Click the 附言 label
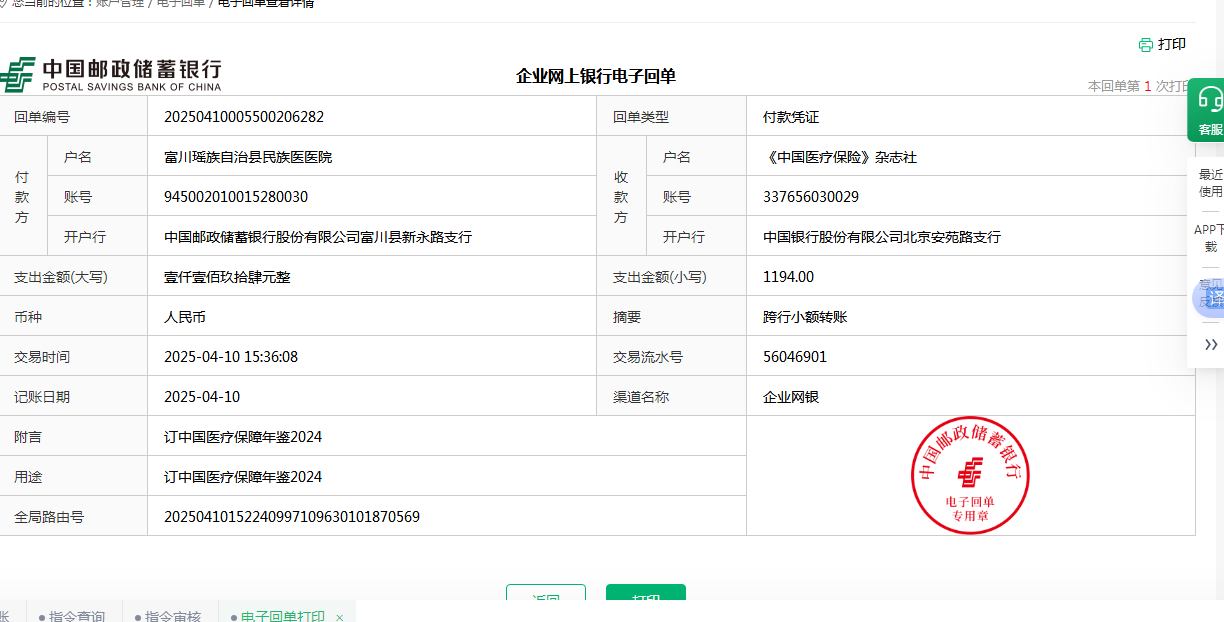This screenshot has width=1224, height=622. (x=28, y=437)
